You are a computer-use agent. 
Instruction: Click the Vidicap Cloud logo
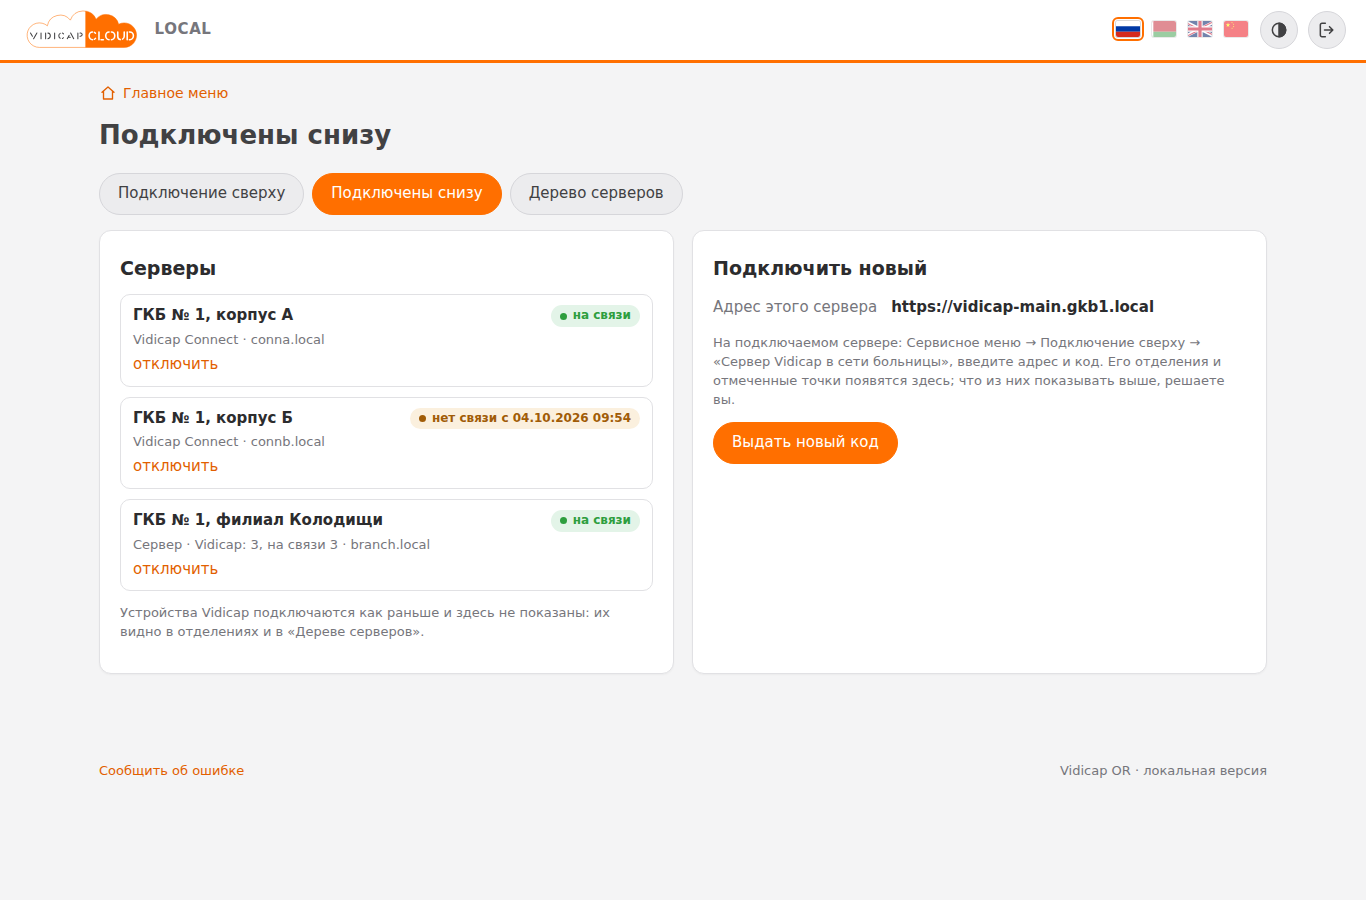(82, 30)
